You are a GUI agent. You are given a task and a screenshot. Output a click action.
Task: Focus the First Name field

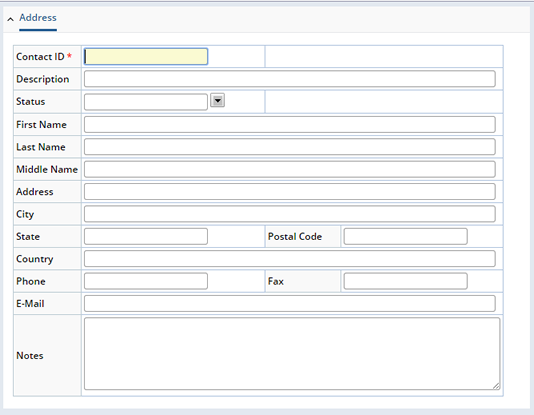(x=290, y=124)
